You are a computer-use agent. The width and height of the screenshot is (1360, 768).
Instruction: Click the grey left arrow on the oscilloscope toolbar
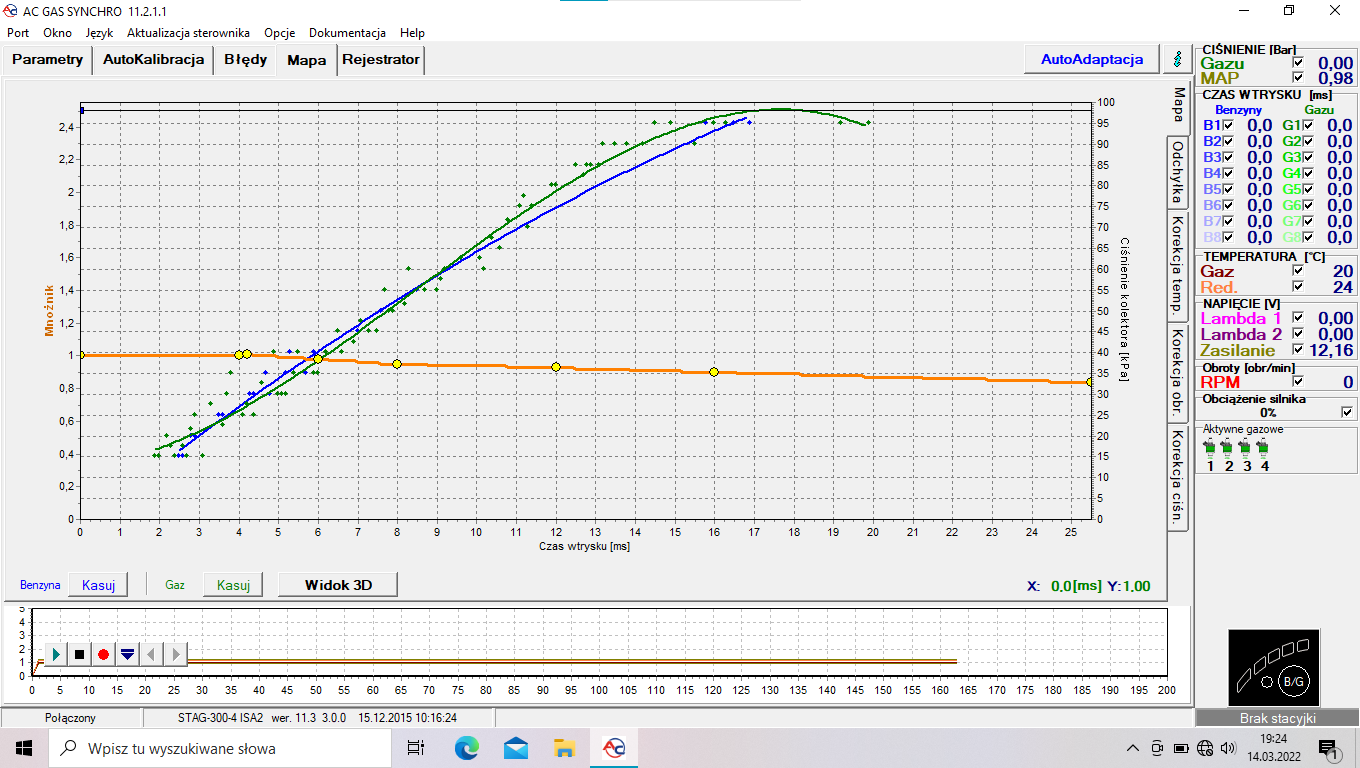pyautogui.click(x=151, y=654)
